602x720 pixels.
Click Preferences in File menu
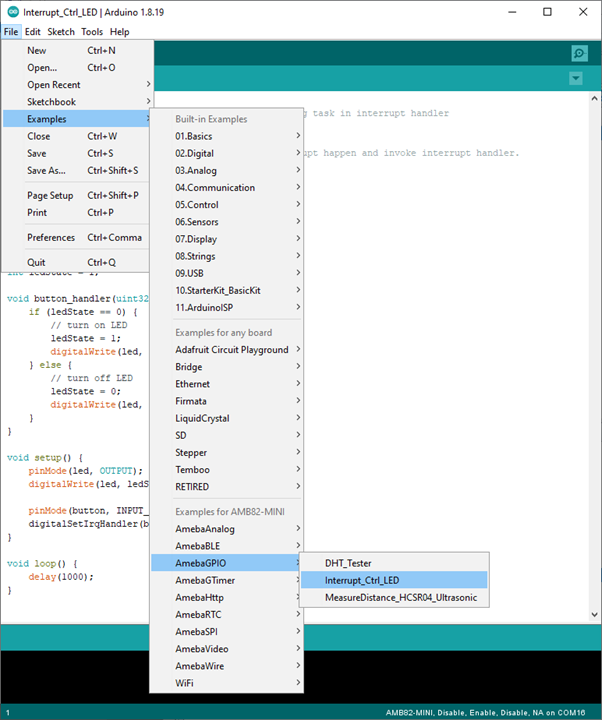[51, 238]
